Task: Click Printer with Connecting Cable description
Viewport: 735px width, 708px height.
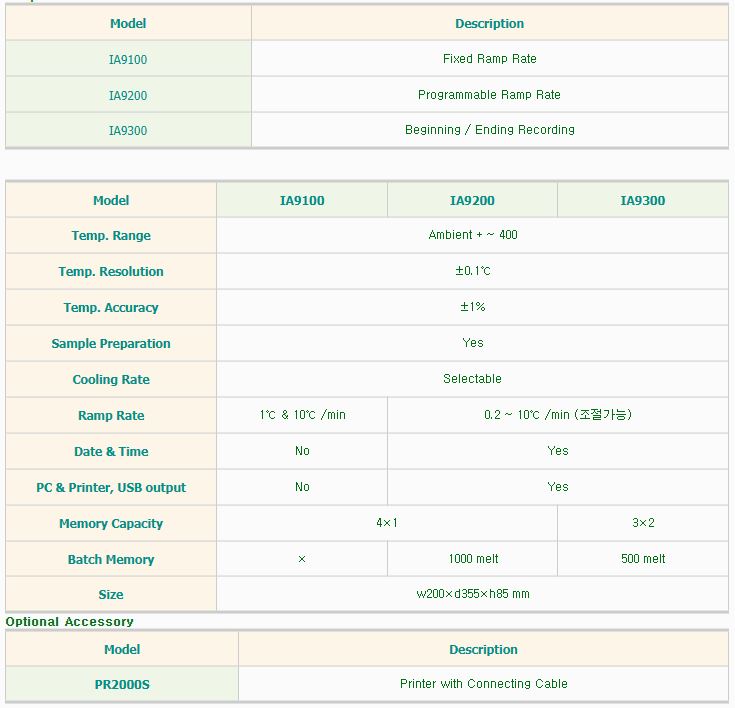Action: click(x=483, y=684)
